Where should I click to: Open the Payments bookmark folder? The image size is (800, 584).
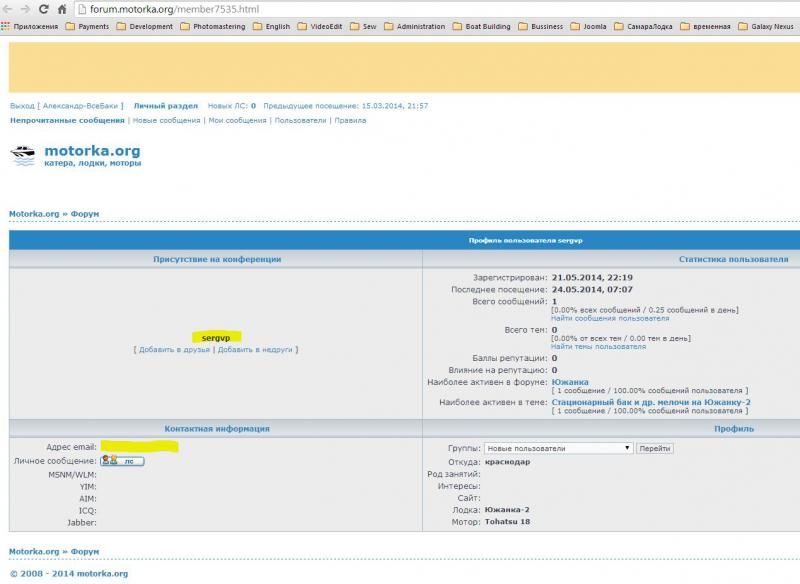(x=87, y=27)
